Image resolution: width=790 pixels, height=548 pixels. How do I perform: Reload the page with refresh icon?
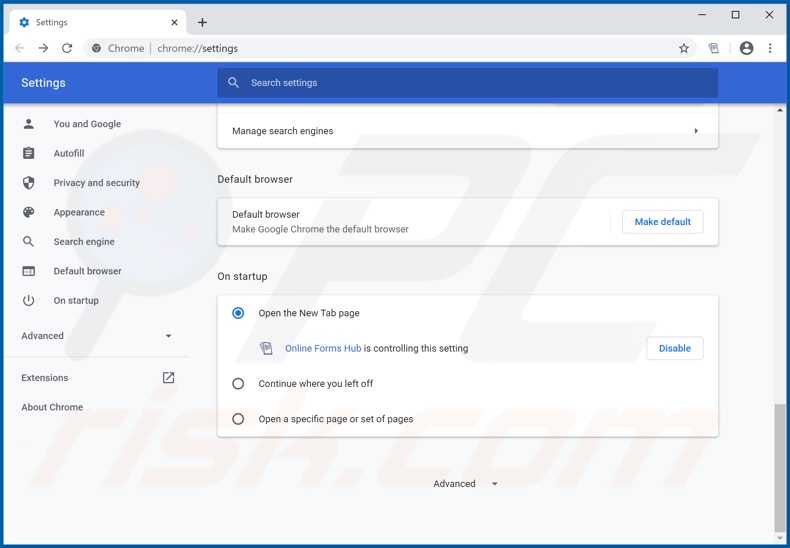(x=67, y=48)
